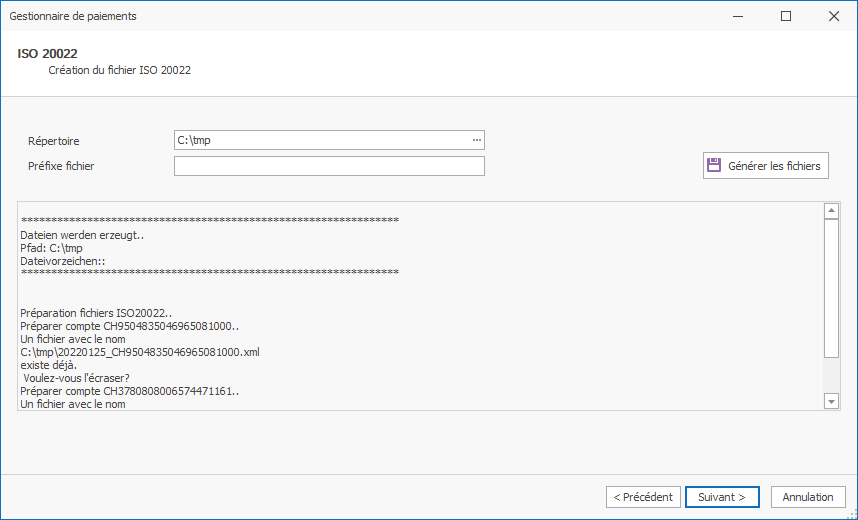This screenshot has height=520, width=858.
Task: Click into the Préfixe fichier text field
Action: tap(329, 166)
